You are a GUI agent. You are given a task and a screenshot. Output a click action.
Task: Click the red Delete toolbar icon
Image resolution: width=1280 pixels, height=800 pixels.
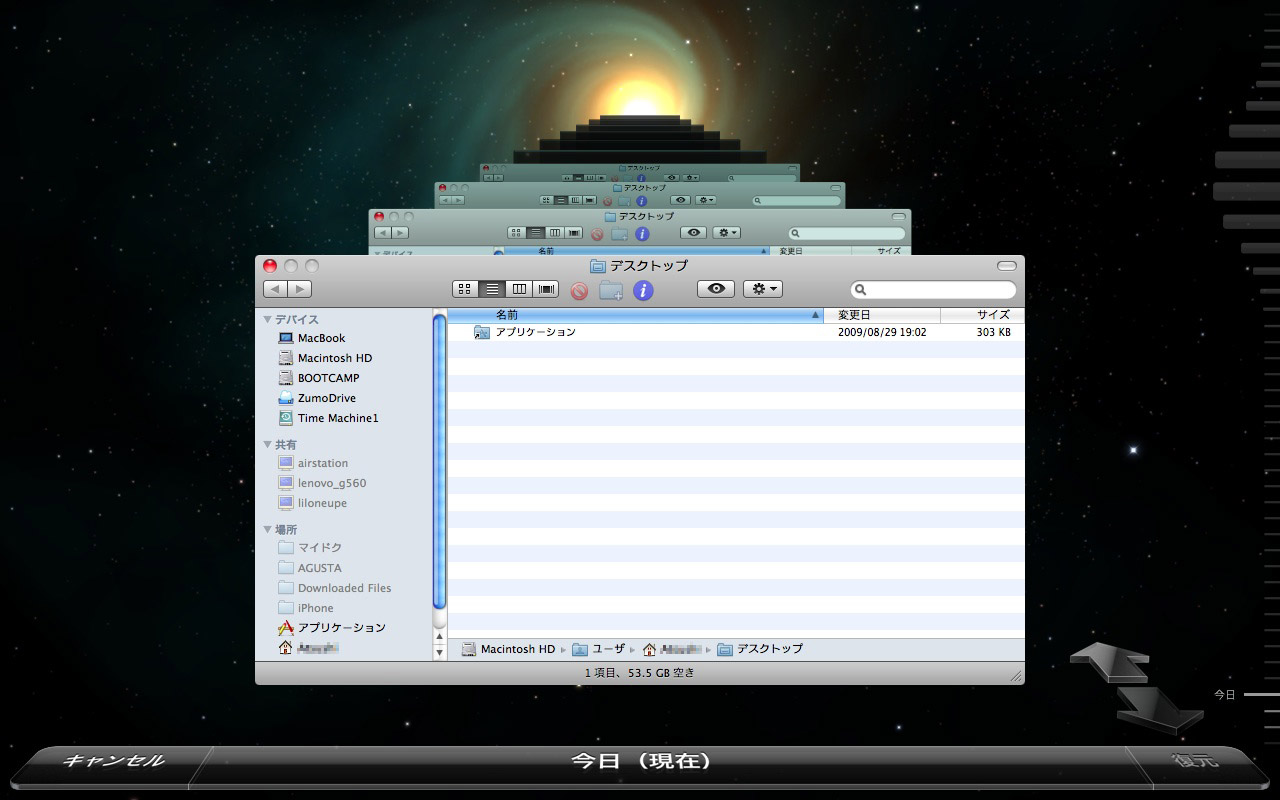pos(579,290)
